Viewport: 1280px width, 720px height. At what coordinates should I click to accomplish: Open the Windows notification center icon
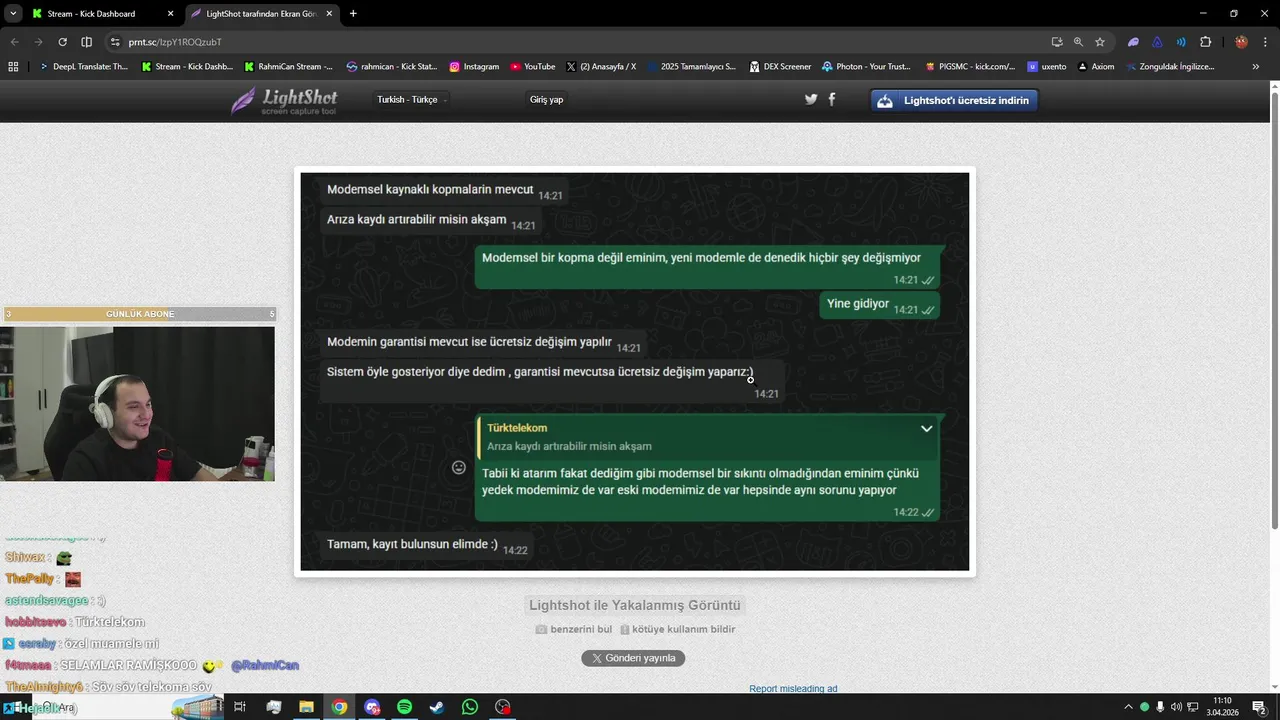(1259, 707)
